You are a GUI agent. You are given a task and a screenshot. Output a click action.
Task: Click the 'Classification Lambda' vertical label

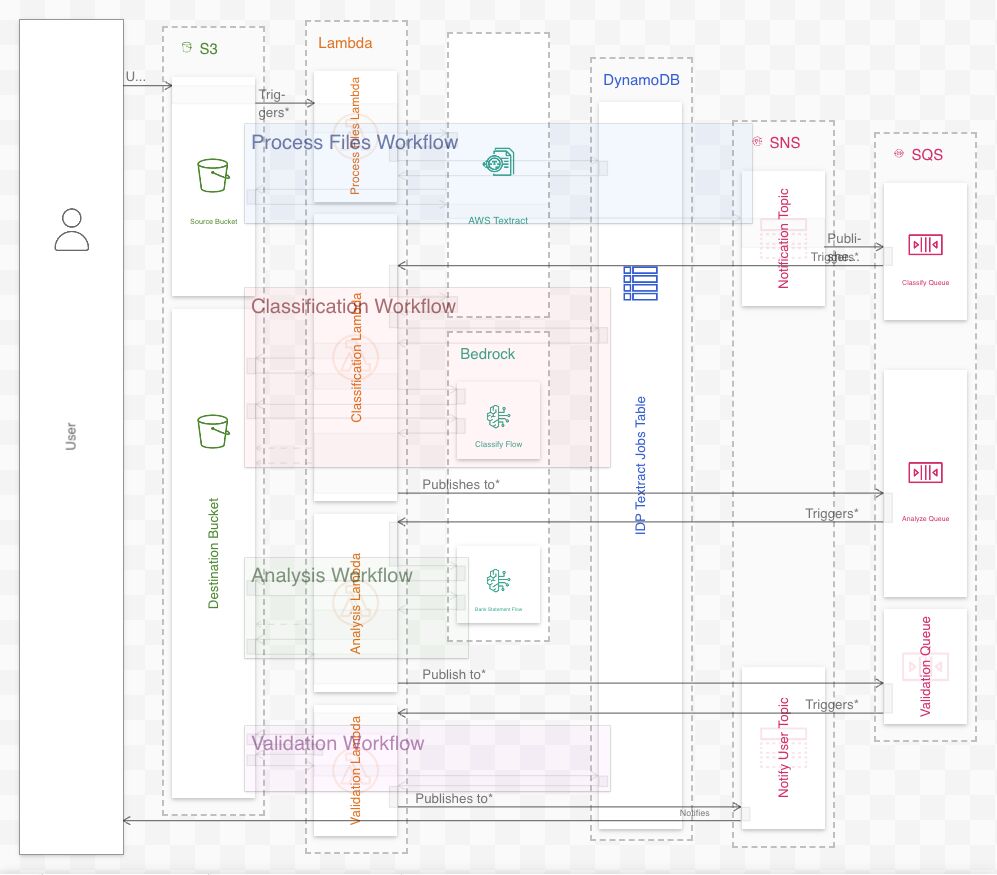tap(356, 357)
